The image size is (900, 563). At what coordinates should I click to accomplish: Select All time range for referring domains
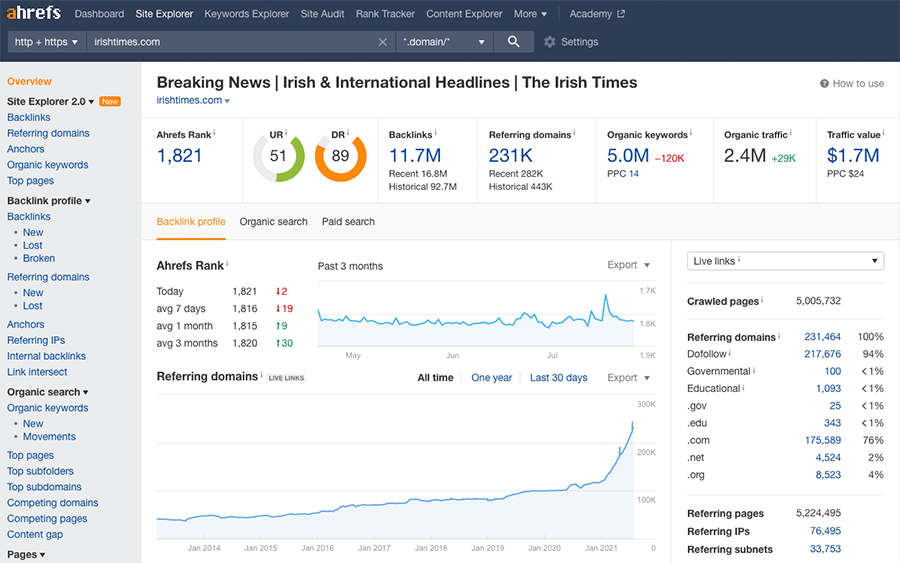tap(435, 378)
